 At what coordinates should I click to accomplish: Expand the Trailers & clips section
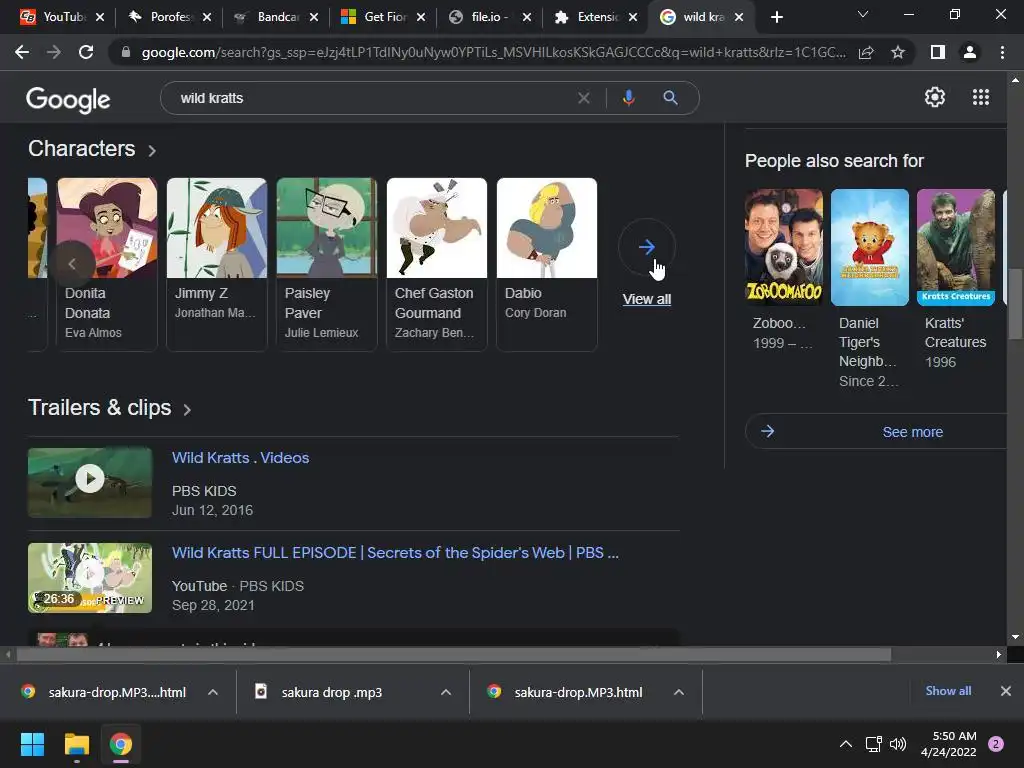[110, 408]
